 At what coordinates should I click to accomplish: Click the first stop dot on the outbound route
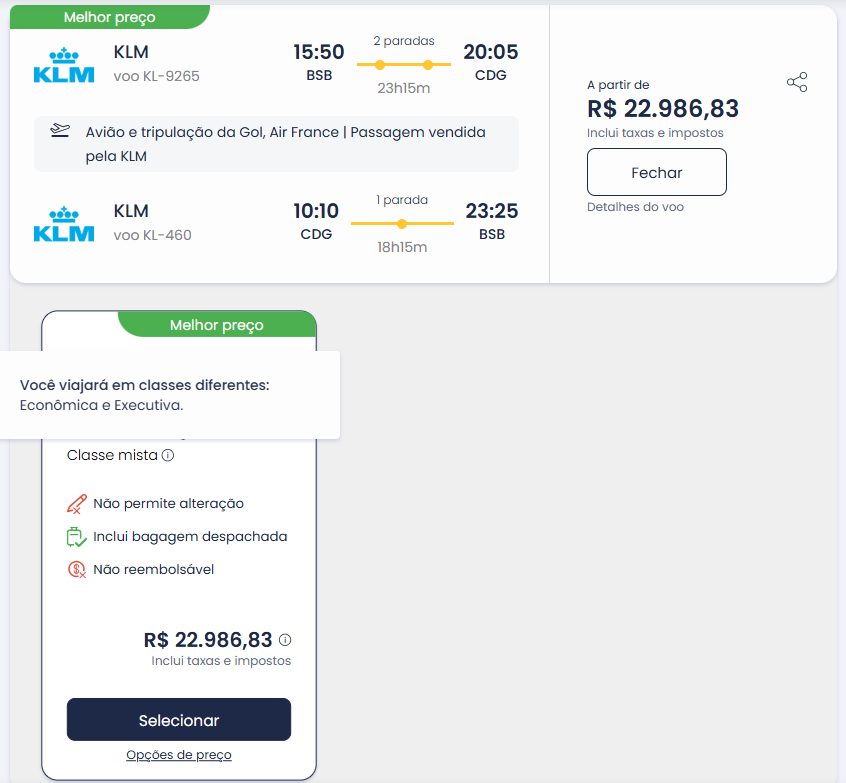pyautogui.click(x=380, y=65)
